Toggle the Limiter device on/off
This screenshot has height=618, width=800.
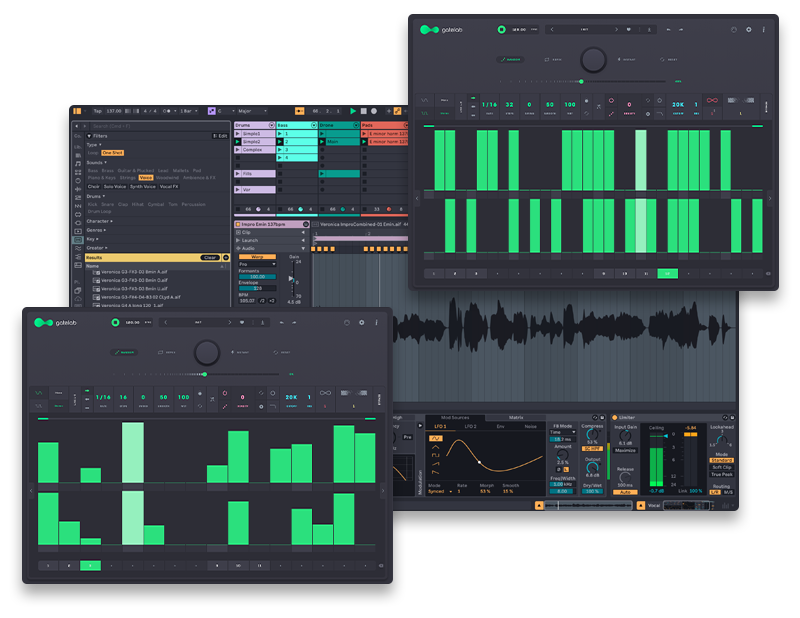point(615,417)
